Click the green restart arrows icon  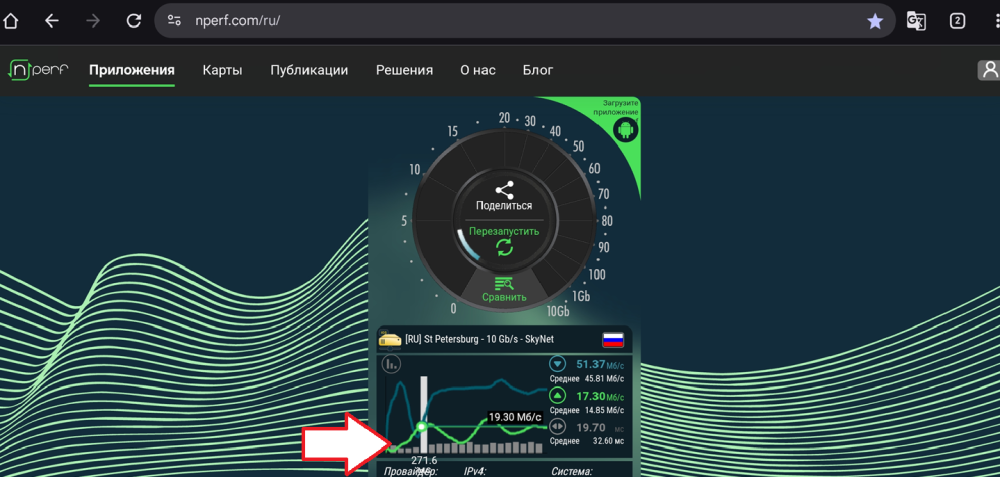(x=504, y=247)
